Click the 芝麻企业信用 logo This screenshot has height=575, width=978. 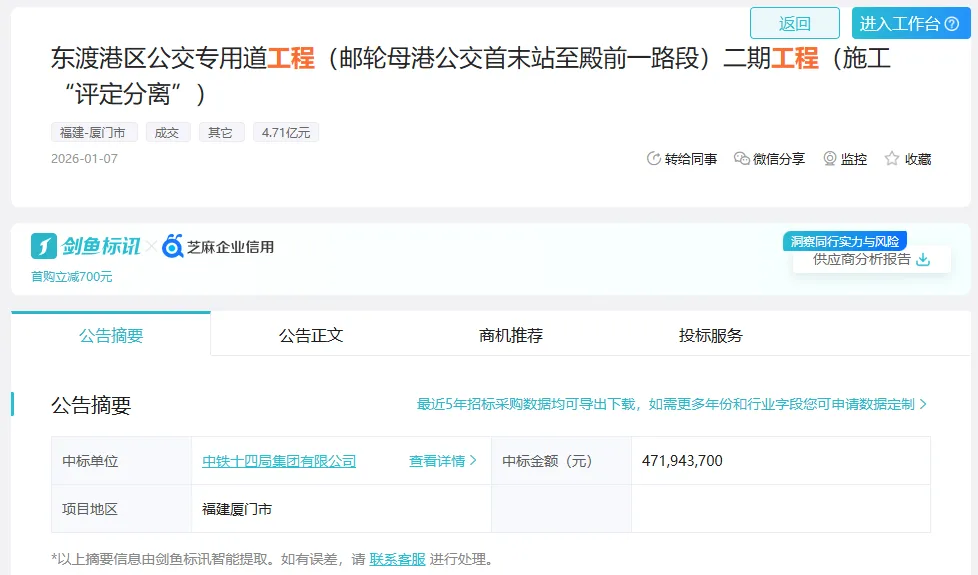[x=218, y=246]
